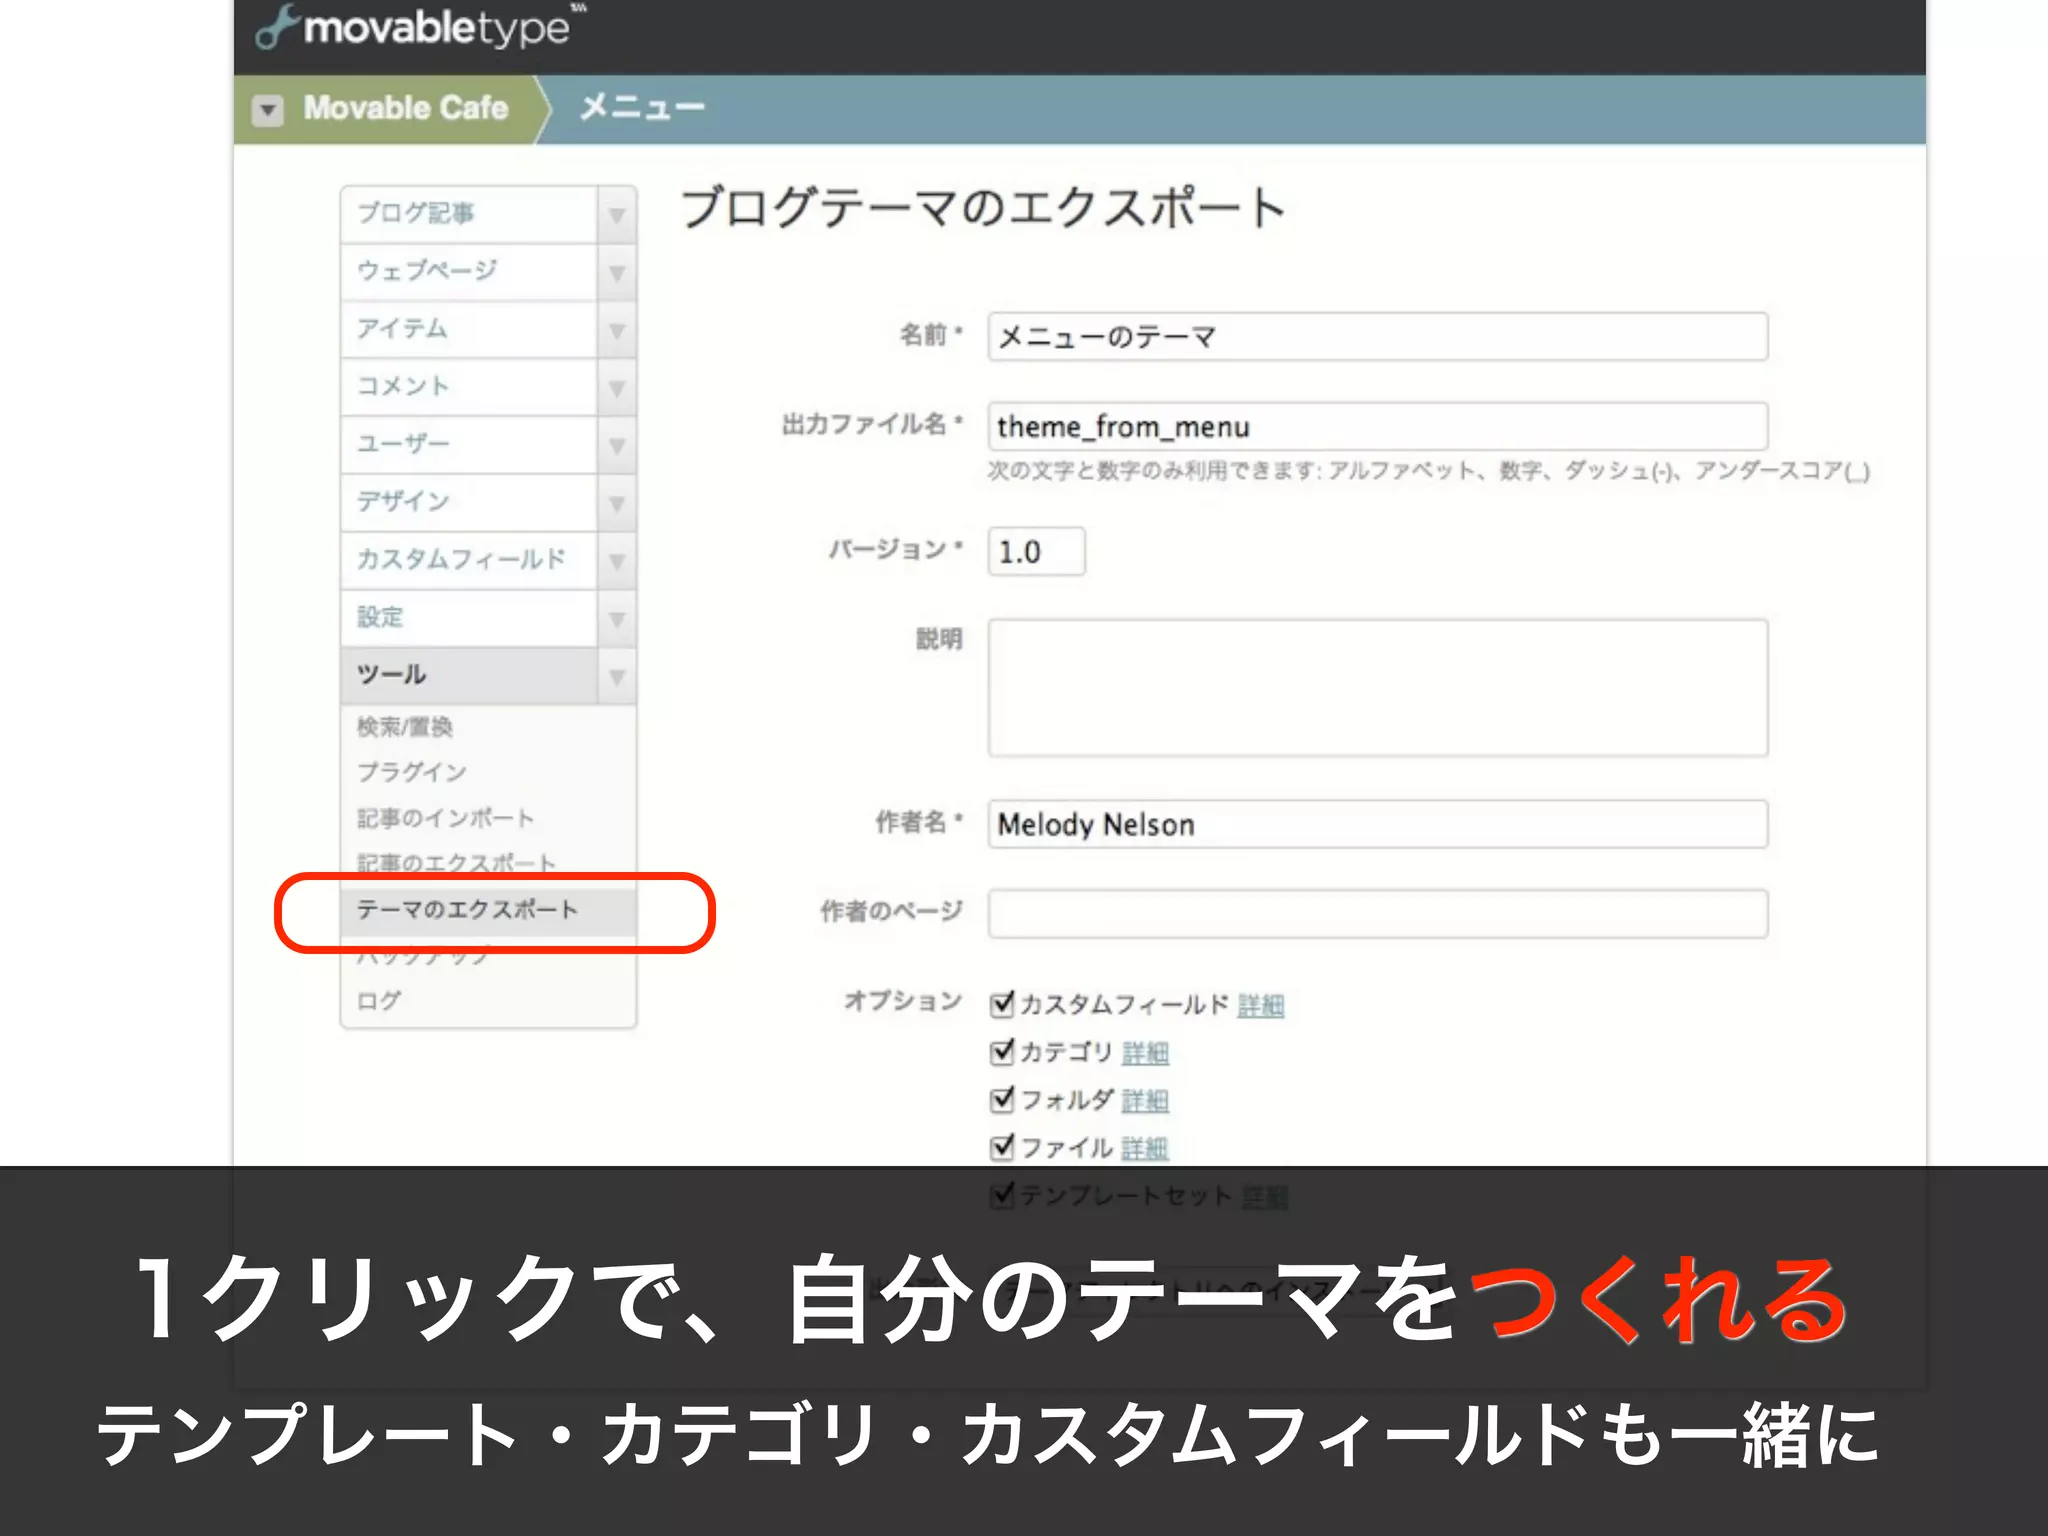Expand the 設定 menu arrow

click(617, 619)
